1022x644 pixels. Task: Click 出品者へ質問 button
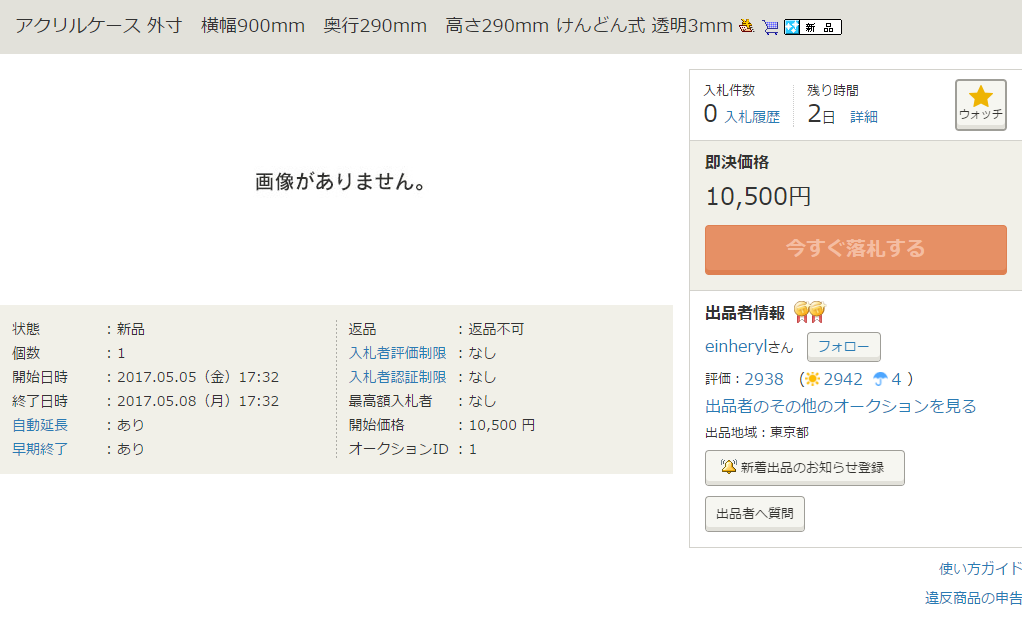tap(754, 513)
